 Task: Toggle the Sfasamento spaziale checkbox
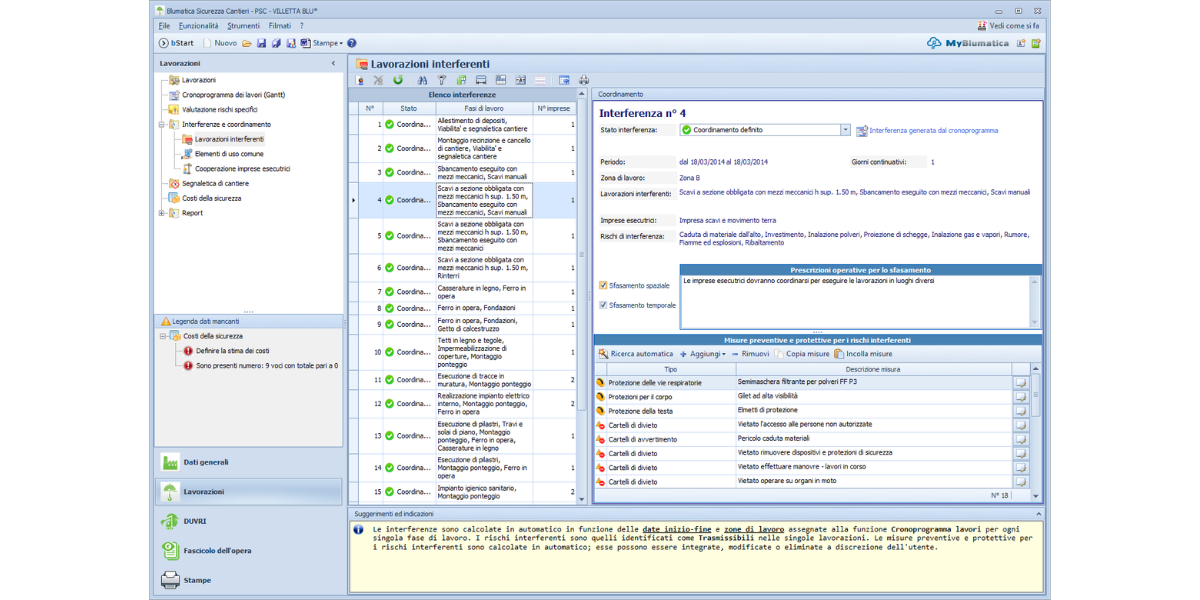[x=602, y=285]
